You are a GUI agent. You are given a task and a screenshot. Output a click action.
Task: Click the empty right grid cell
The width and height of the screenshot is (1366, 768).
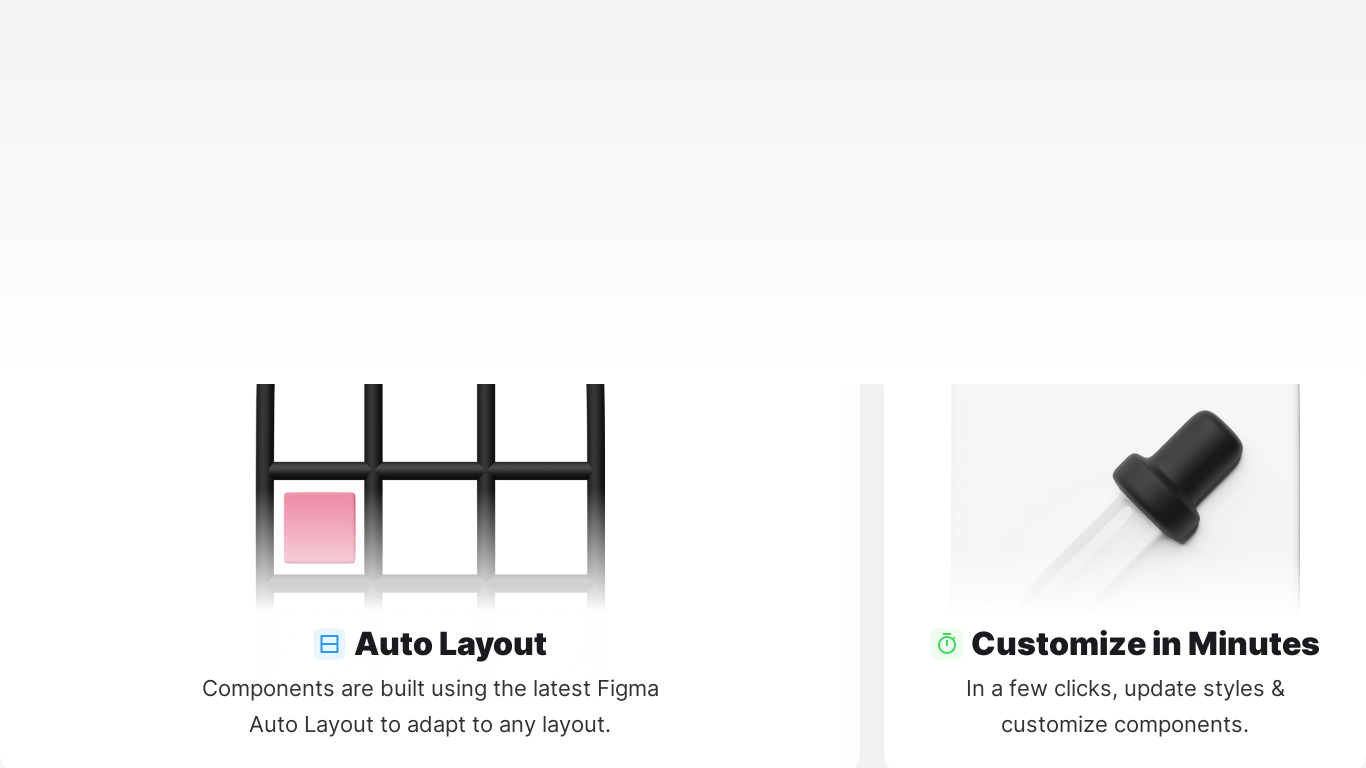pos(540,526)
